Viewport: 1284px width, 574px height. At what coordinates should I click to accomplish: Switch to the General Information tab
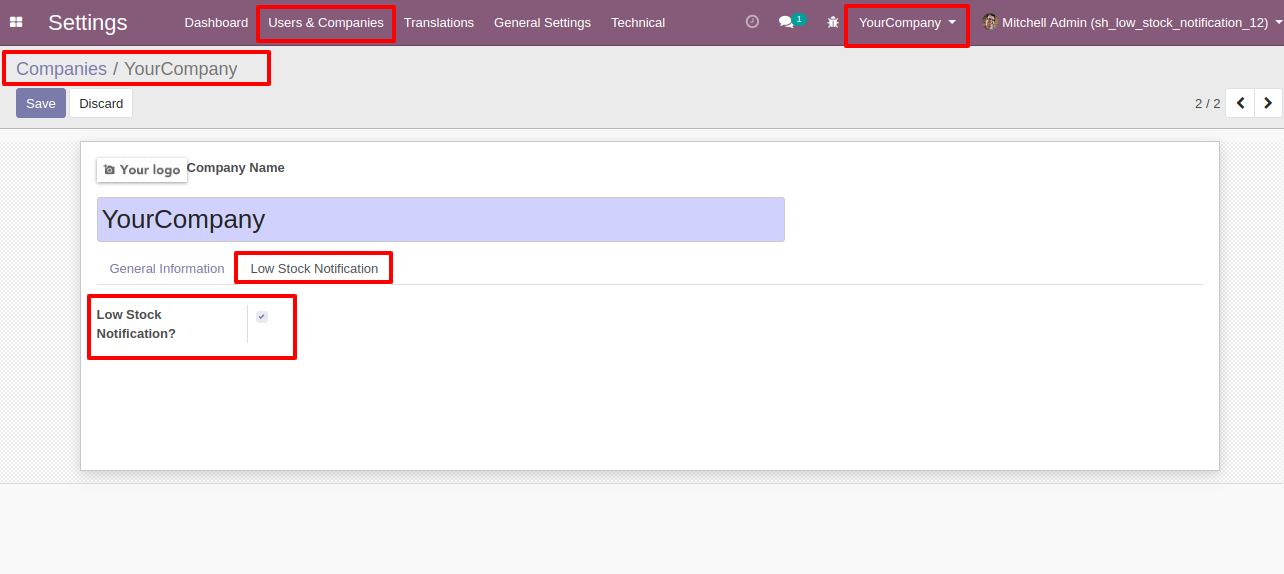click(x=167, y=268)
